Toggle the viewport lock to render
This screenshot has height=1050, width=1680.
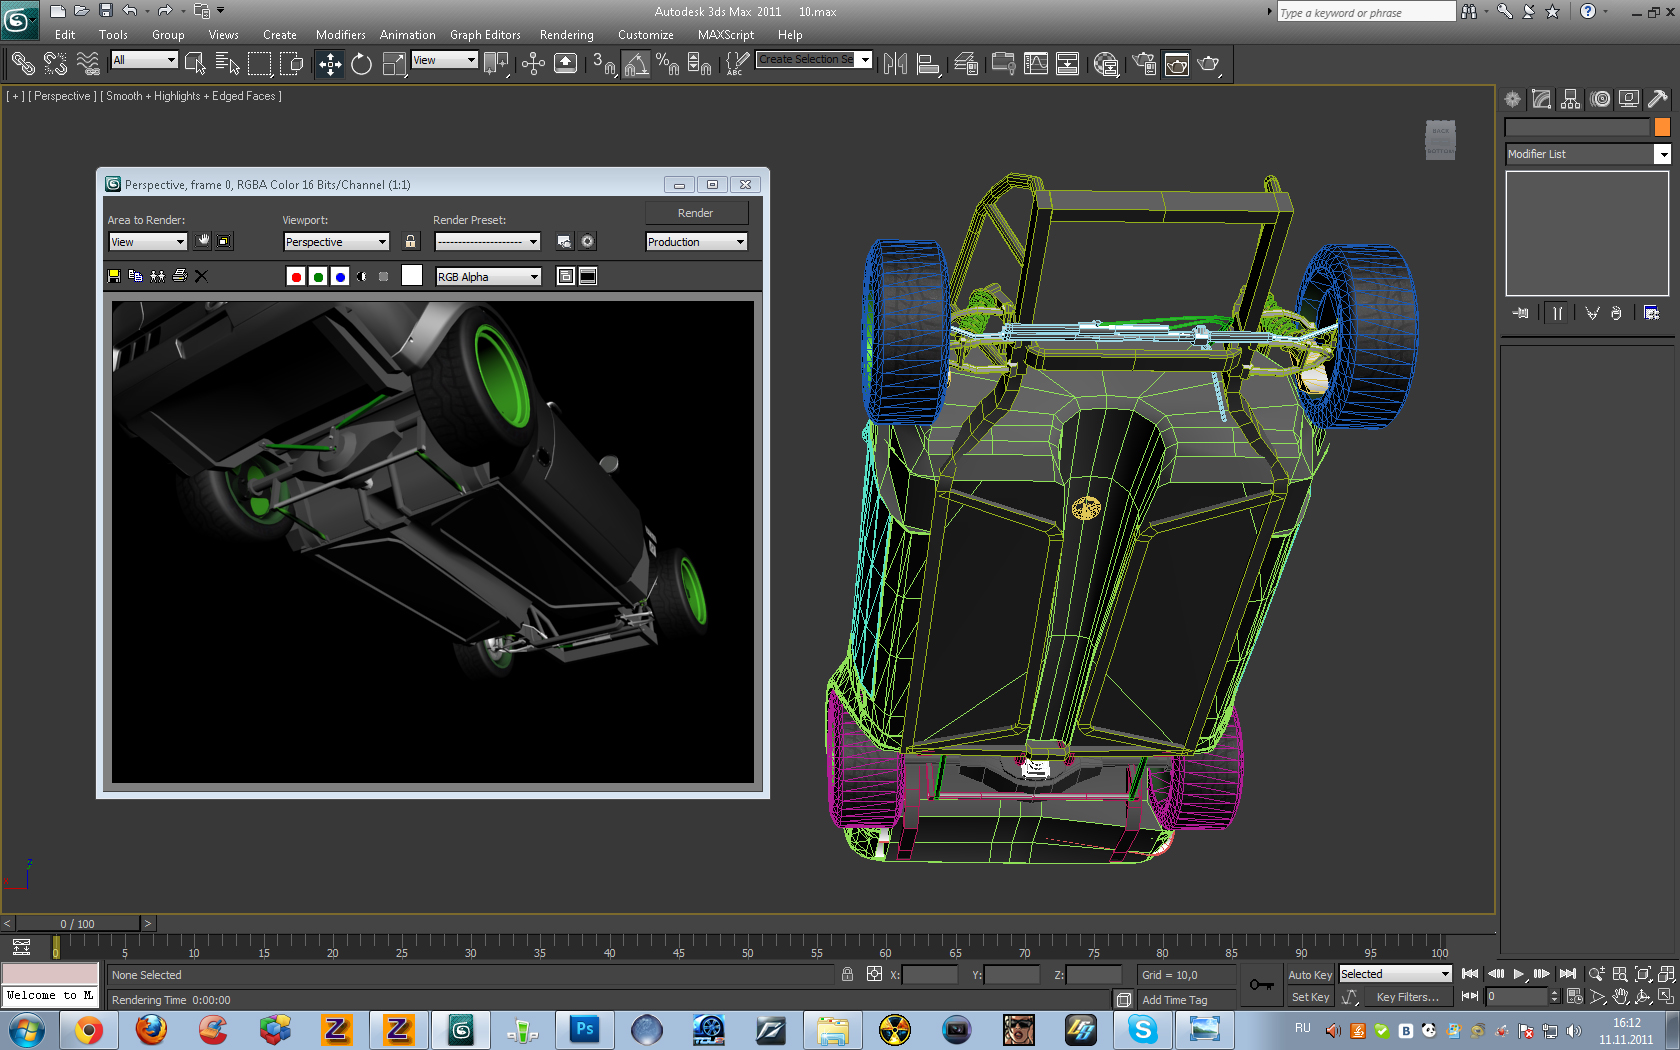(410, 241)
